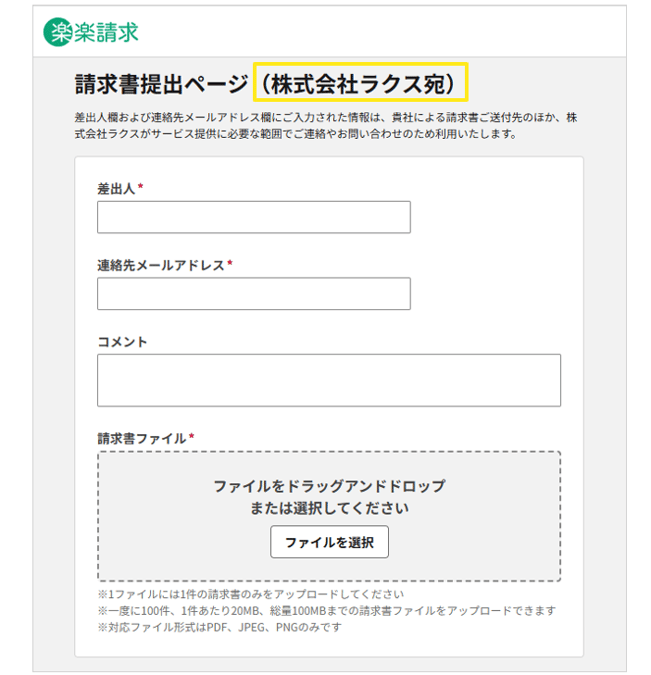The image size is (651, 675).
Task: Select the コメント text area
Action: coord(328,380)
